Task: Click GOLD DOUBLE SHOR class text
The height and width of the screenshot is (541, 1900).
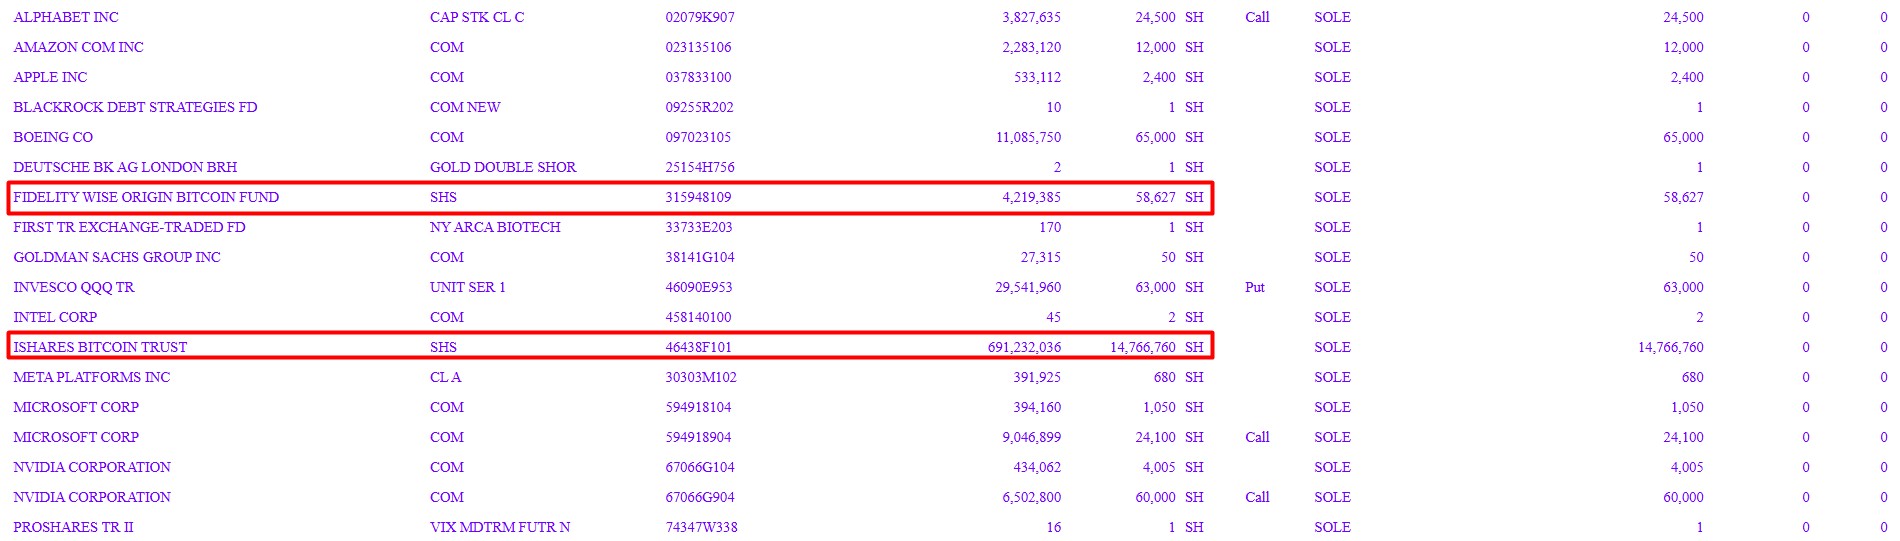Action: pos(503,167)
